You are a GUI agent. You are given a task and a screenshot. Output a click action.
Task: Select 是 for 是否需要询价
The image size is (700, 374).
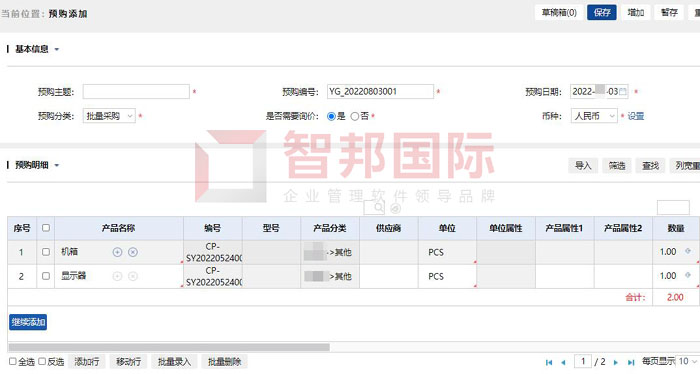click(x=331, y=116)
